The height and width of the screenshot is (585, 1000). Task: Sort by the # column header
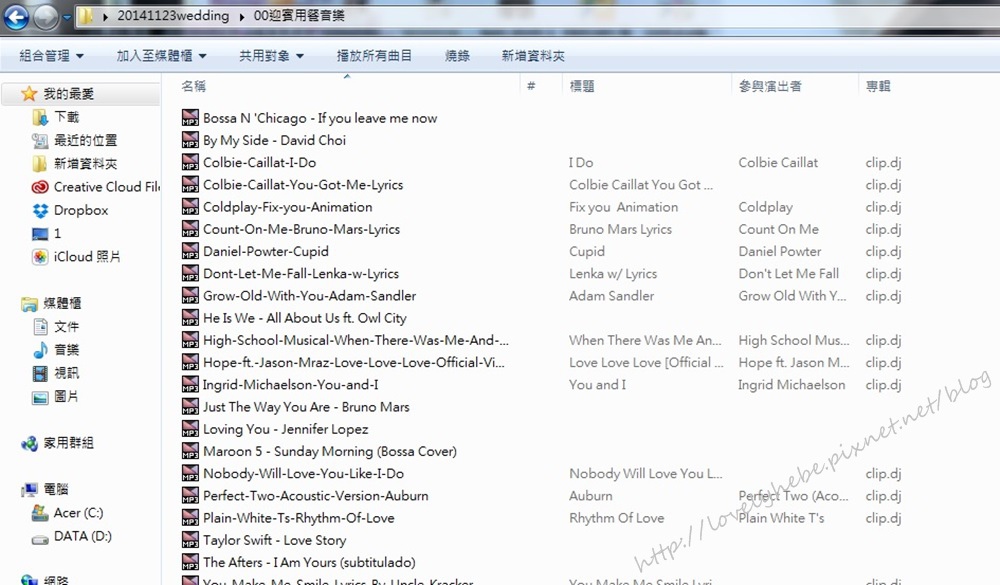pos(531,86)
